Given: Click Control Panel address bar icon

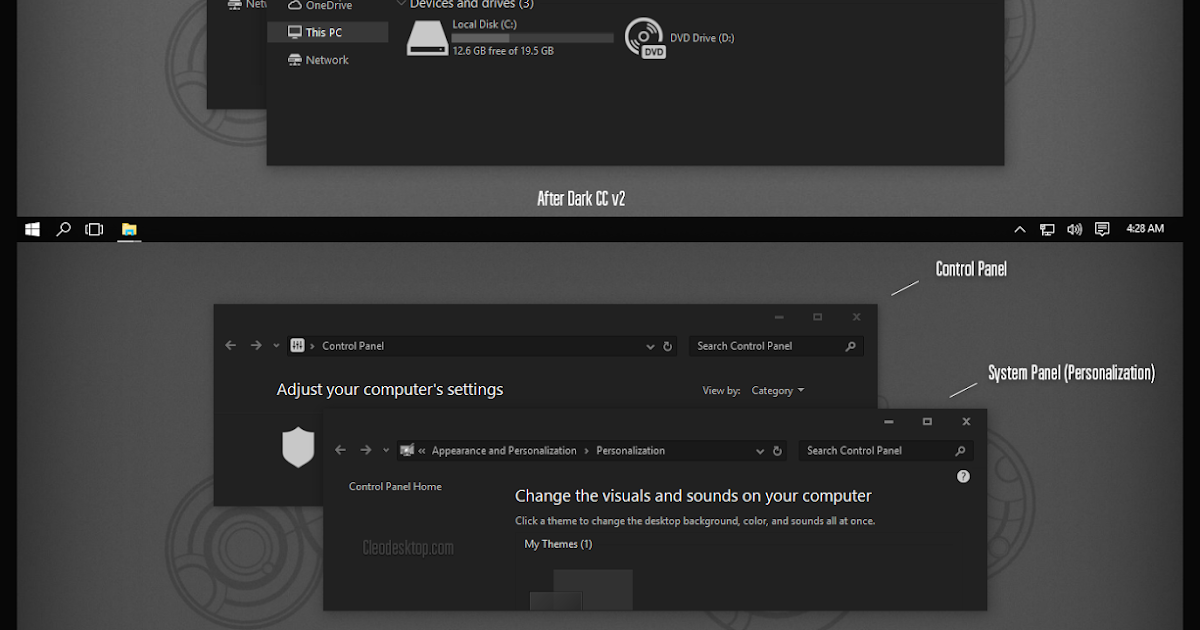Looking at the screenshot, I should (x=297, y=346).
